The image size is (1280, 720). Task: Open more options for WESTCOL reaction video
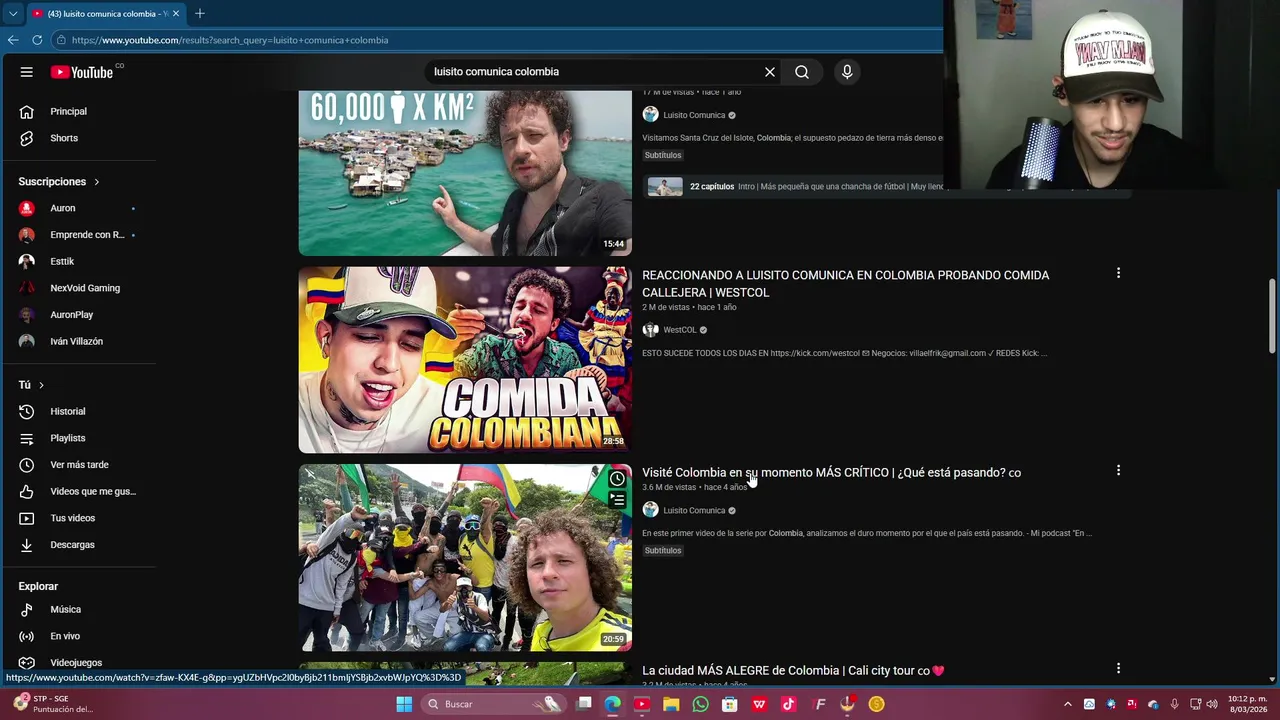[1118, 273]
